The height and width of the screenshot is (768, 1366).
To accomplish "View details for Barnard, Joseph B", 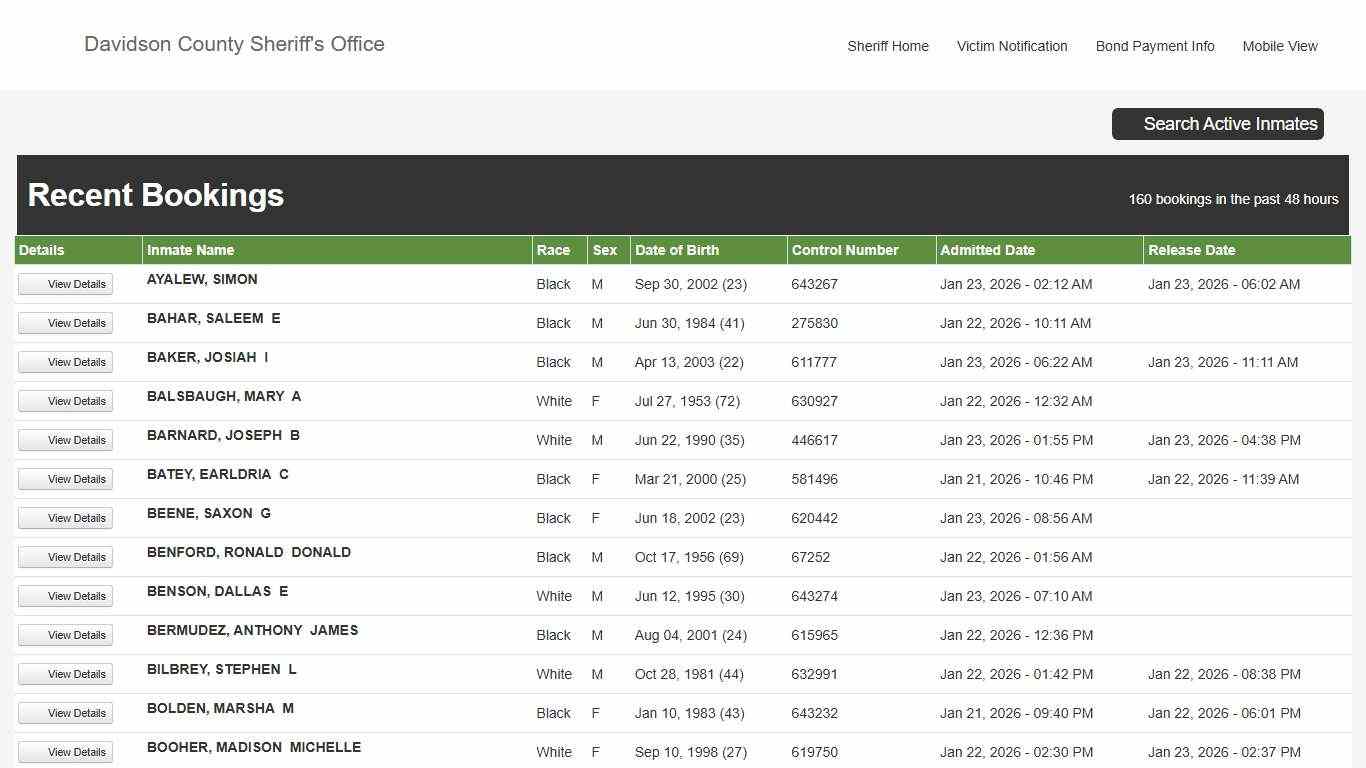I will click(66, 440).
